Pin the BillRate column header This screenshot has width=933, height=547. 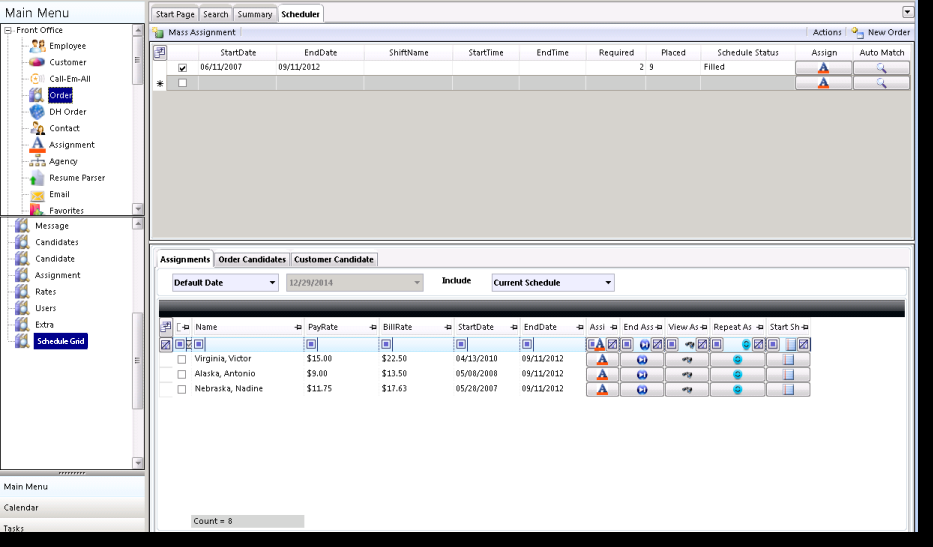(448, 327)
